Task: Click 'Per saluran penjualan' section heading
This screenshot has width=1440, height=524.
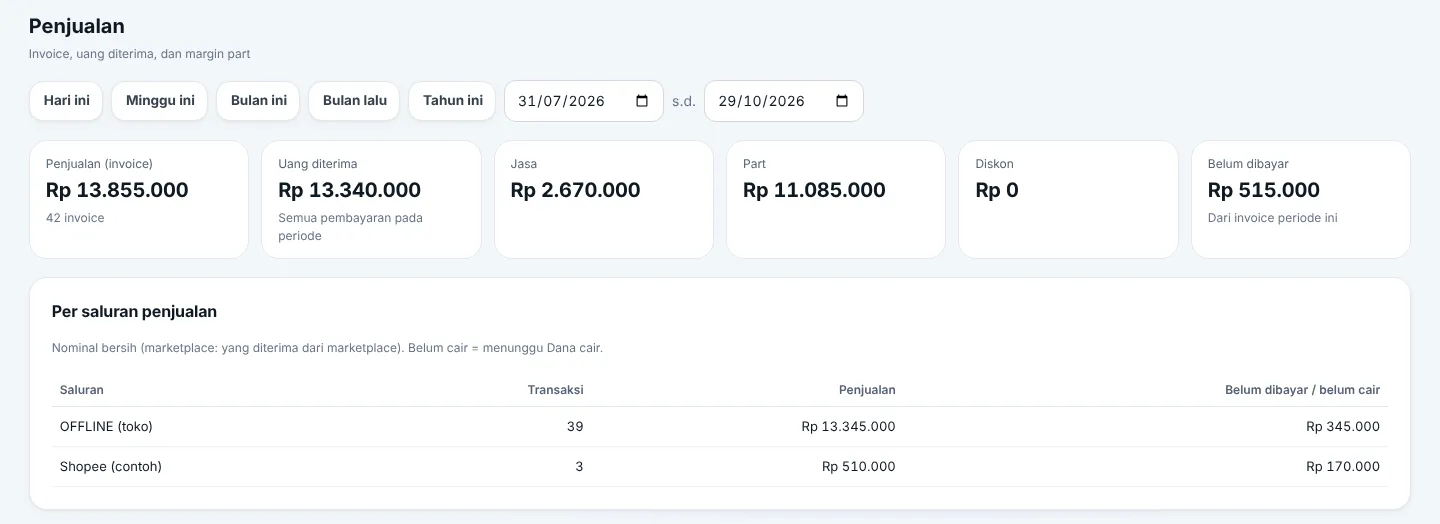Action: tap(134, 312)
